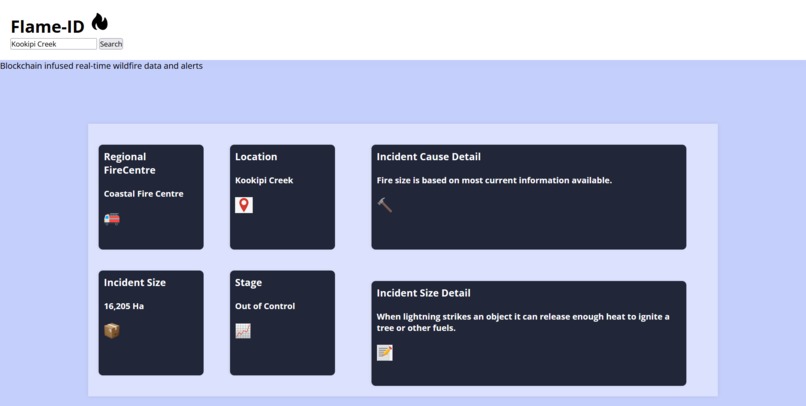The width and height of the screenshot is (806, 406).
Task: Click the chart icon under Stage
Action: [x=243, y=330]
